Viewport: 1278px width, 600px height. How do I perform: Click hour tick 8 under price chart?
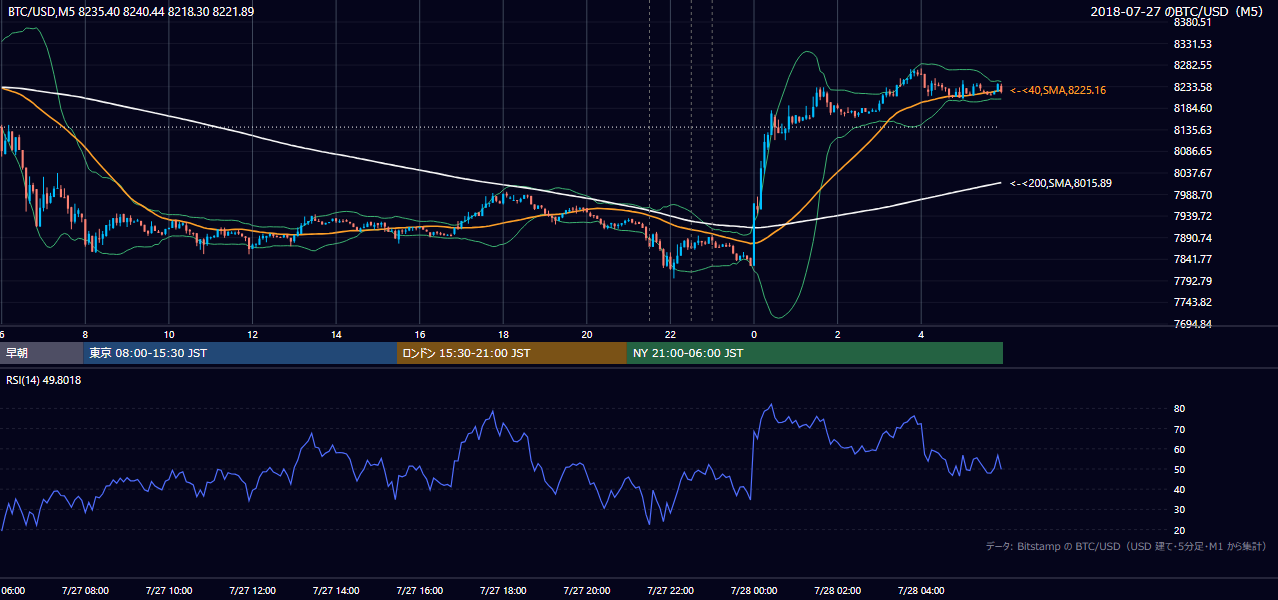[x=85, y=335]
